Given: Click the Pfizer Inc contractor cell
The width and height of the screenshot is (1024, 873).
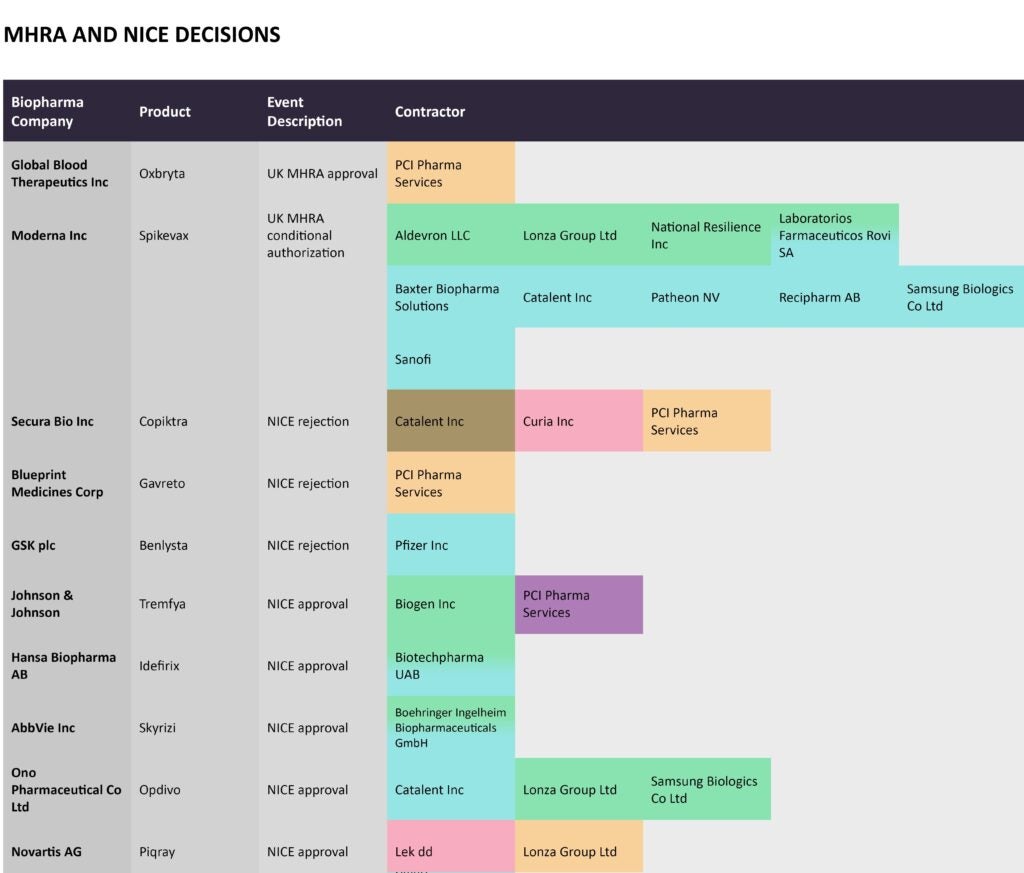Looking at the screenshot, I should coord(450,545).
